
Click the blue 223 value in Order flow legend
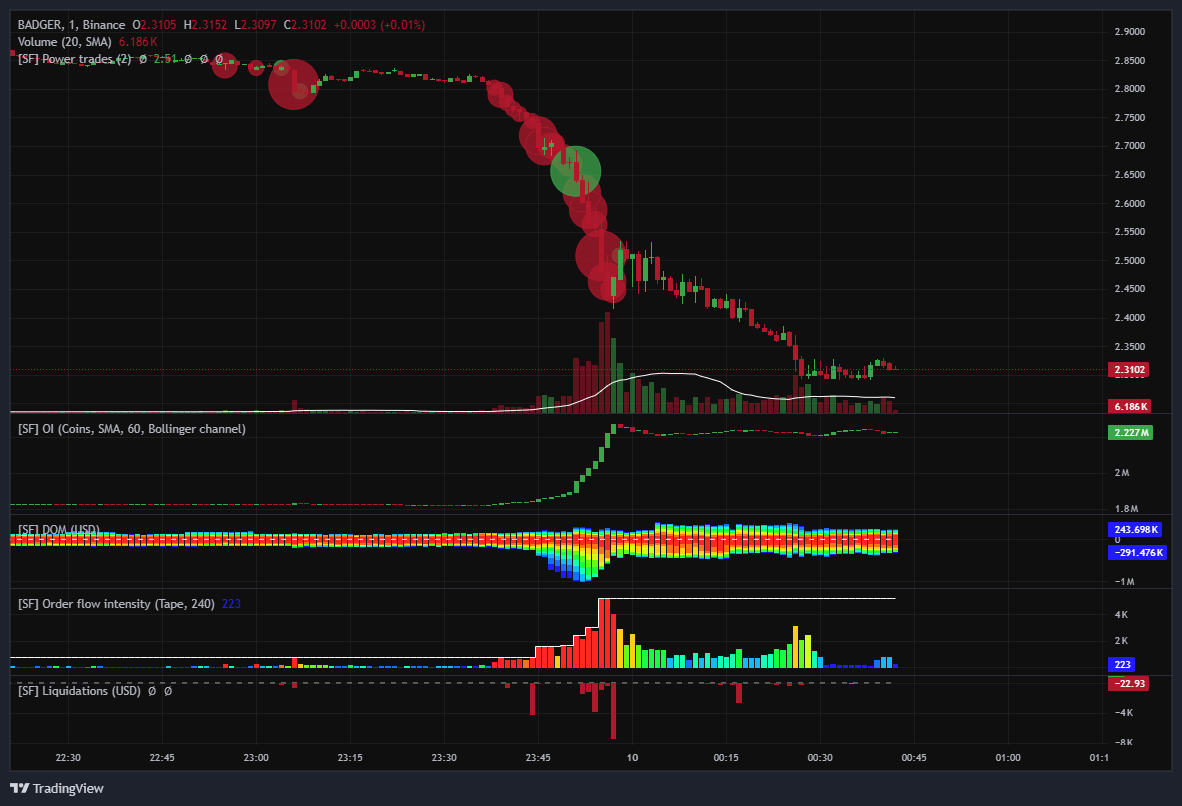click(x=231, y=604)
